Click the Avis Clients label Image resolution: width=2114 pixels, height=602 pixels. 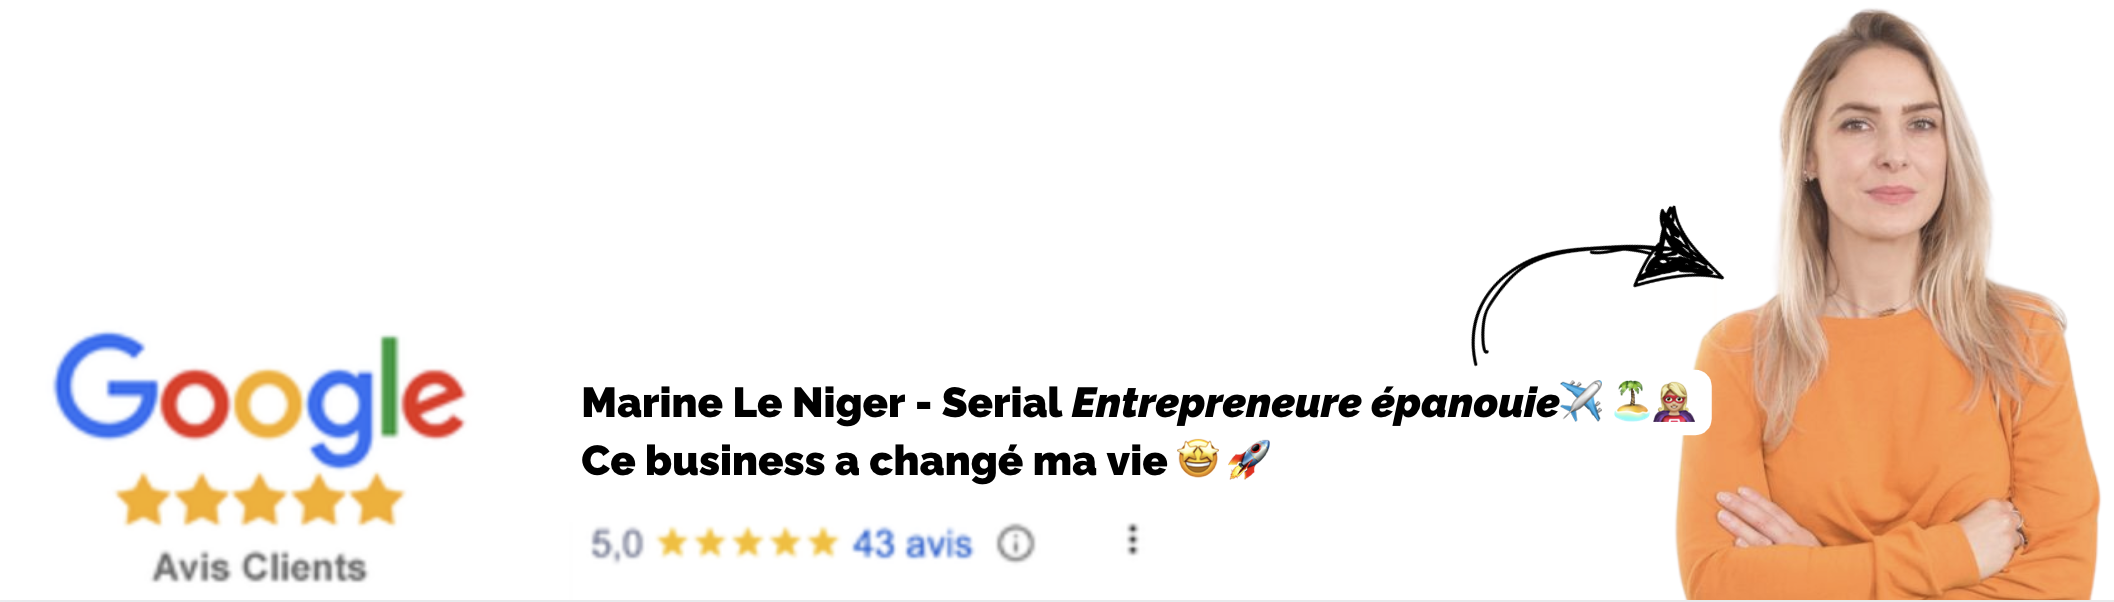tap(260, 567)
